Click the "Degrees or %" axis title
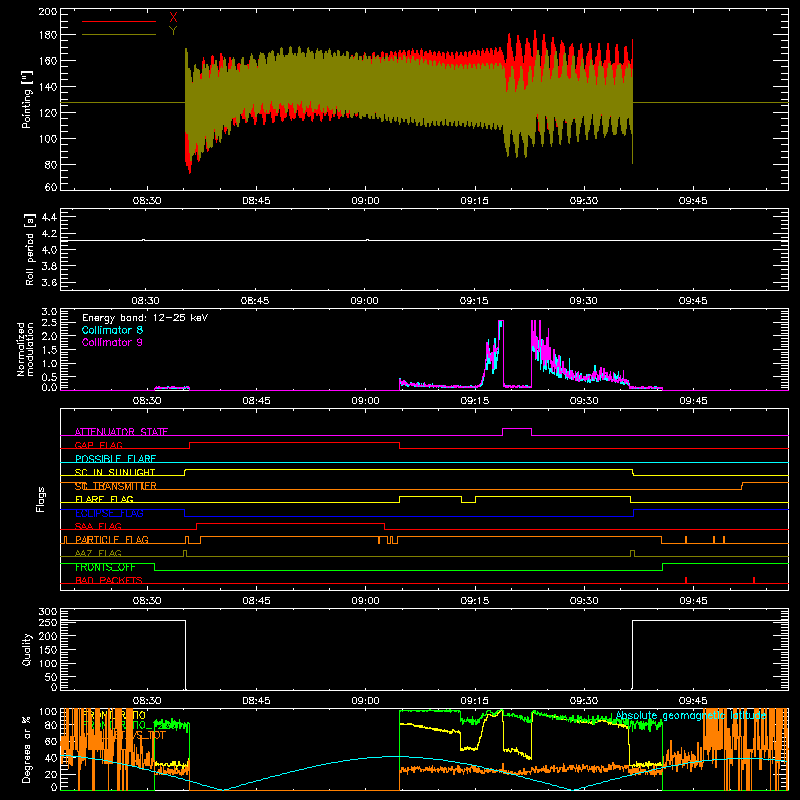Image resolution: width=800 pixels, height=800 pixels. click(27, 749)
